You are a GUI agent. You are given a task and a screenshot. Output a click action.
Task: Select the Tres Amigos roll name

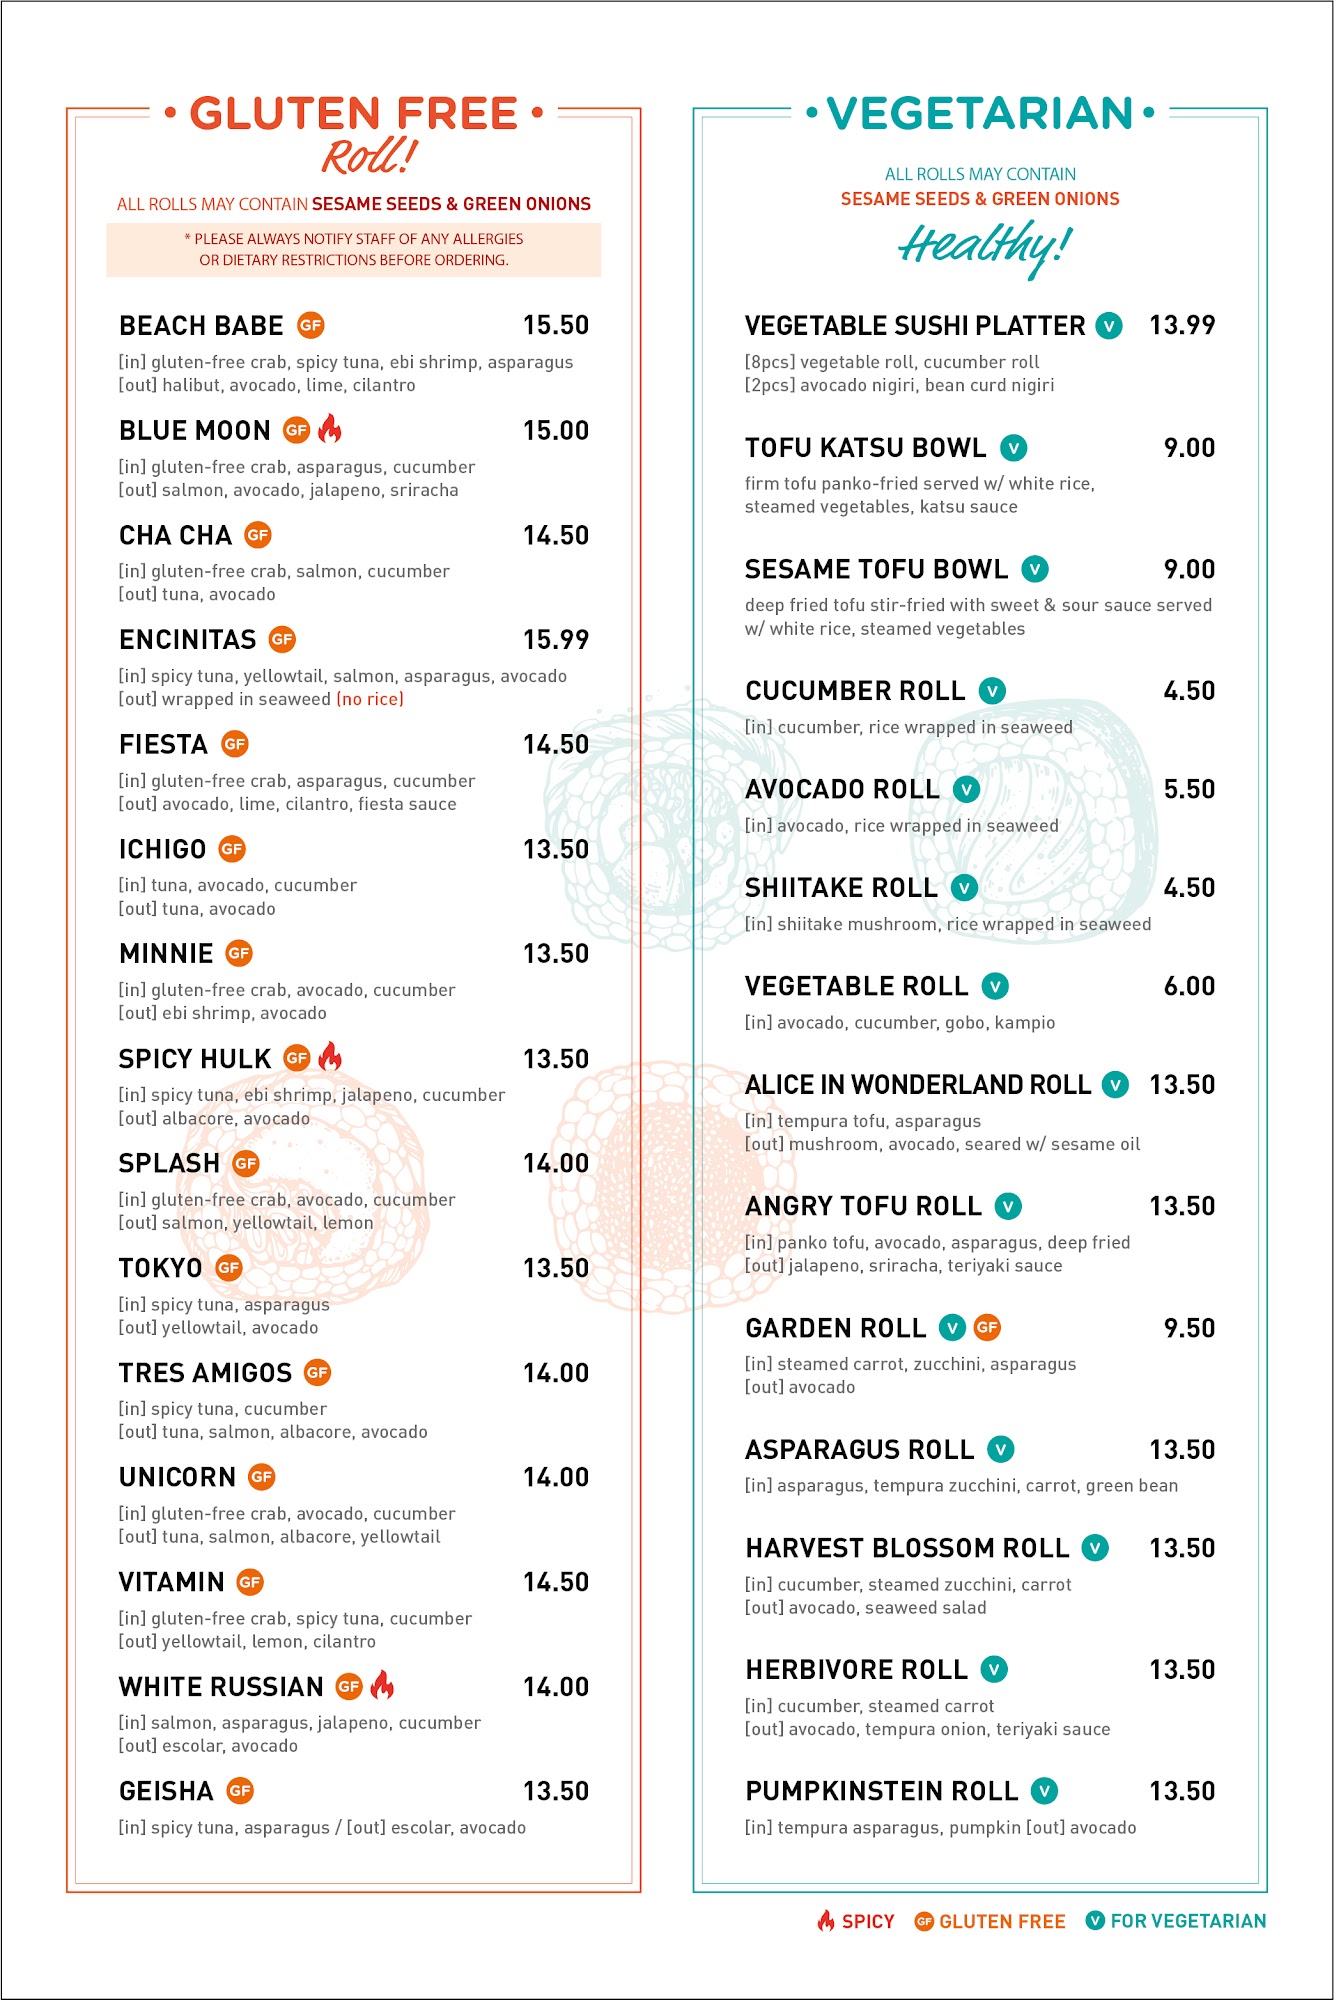205,1373
